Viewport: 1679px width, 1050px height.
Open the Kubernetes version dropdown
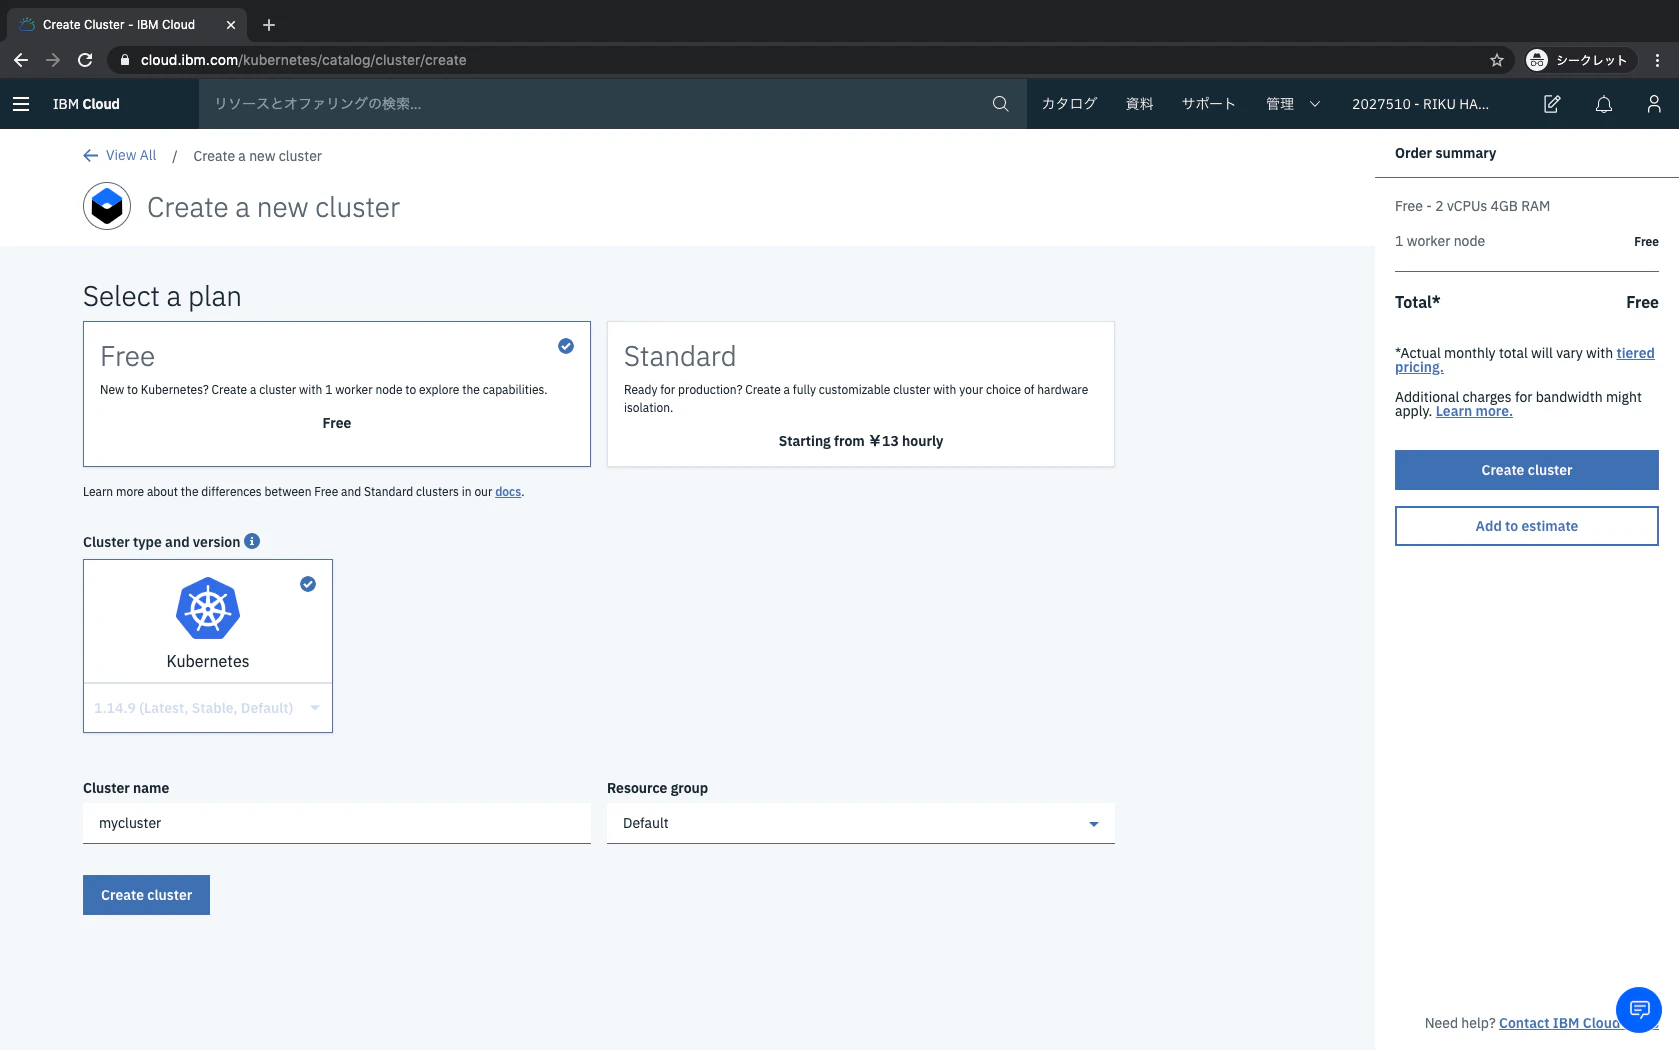(x=208, y=708)
